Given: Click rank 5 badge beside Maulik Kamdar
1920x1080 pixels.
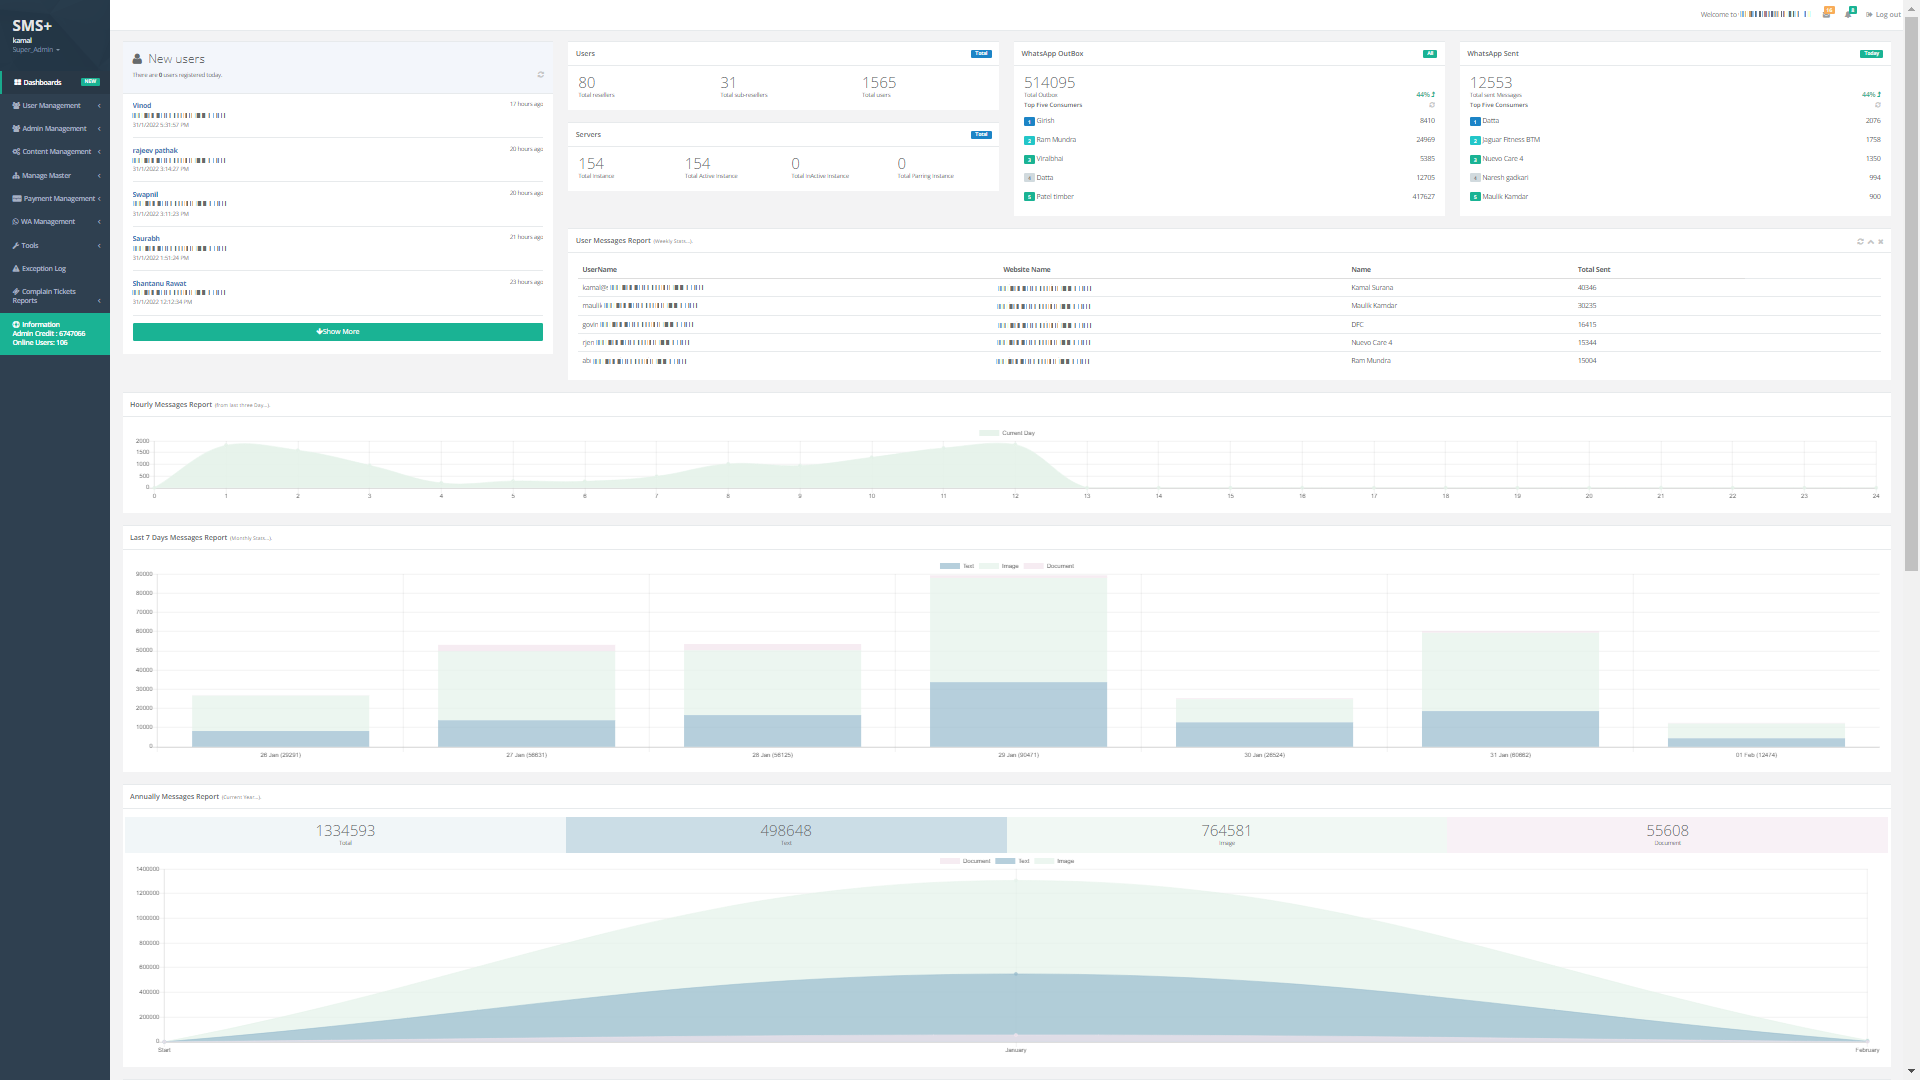Looking at the screenshot, I should click(1475, 198).
